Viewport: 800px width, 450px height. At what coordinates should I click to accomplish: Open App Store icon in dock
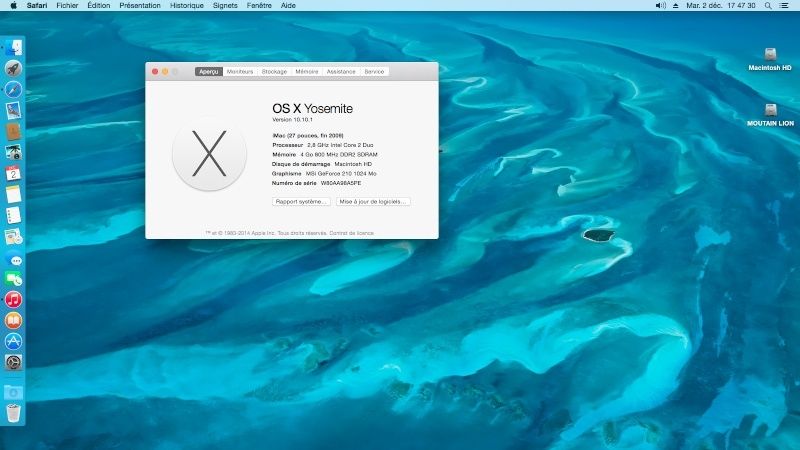pyautogui.click(x=13, y=341)
